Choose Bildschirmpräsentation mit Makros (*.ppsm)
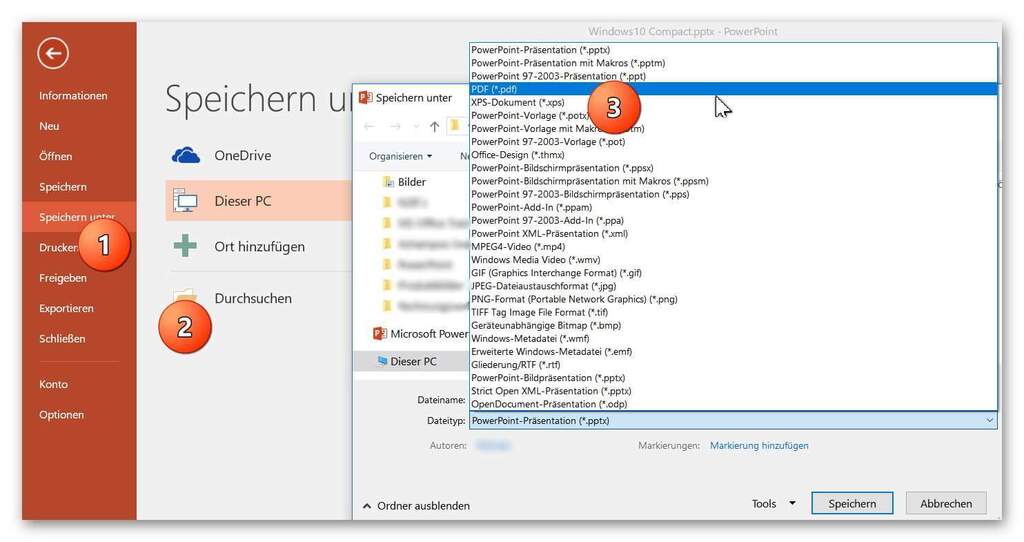This screenshot has height=542, width=1024. 733,181
